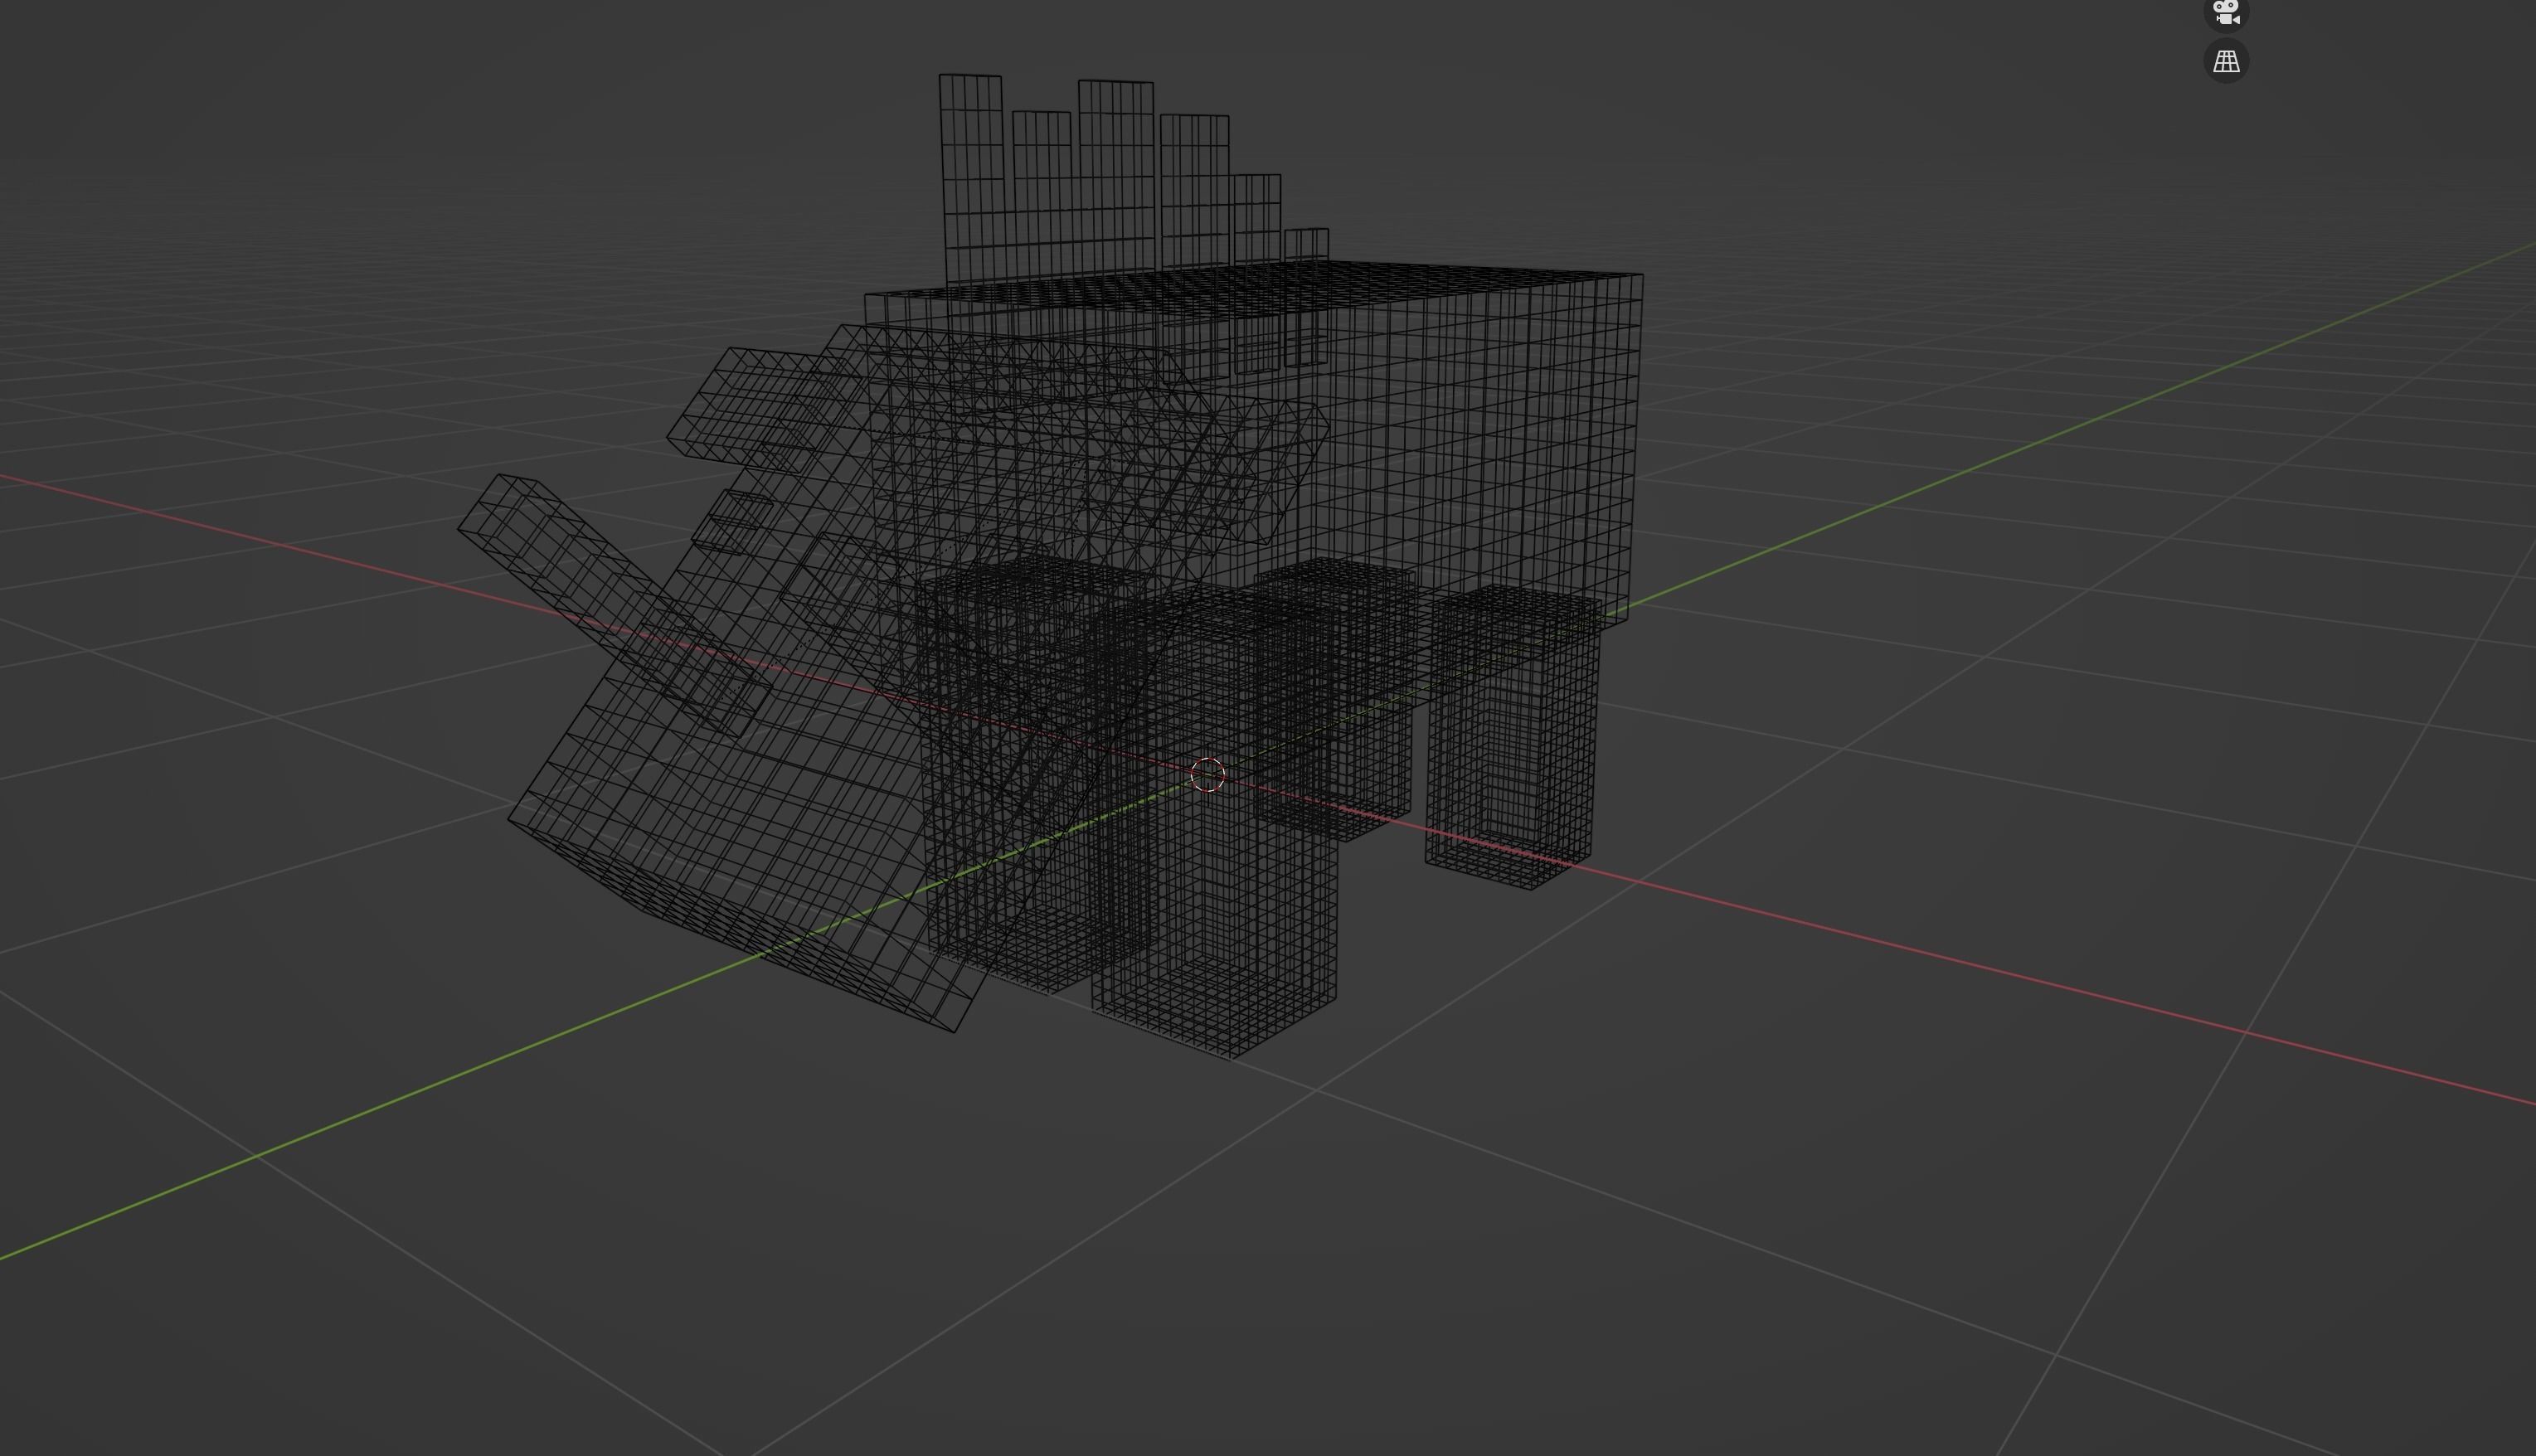Switch perspective/orthographic view with grid icon
This screenshot has width=2536, height=1456.
point(2226,61)
